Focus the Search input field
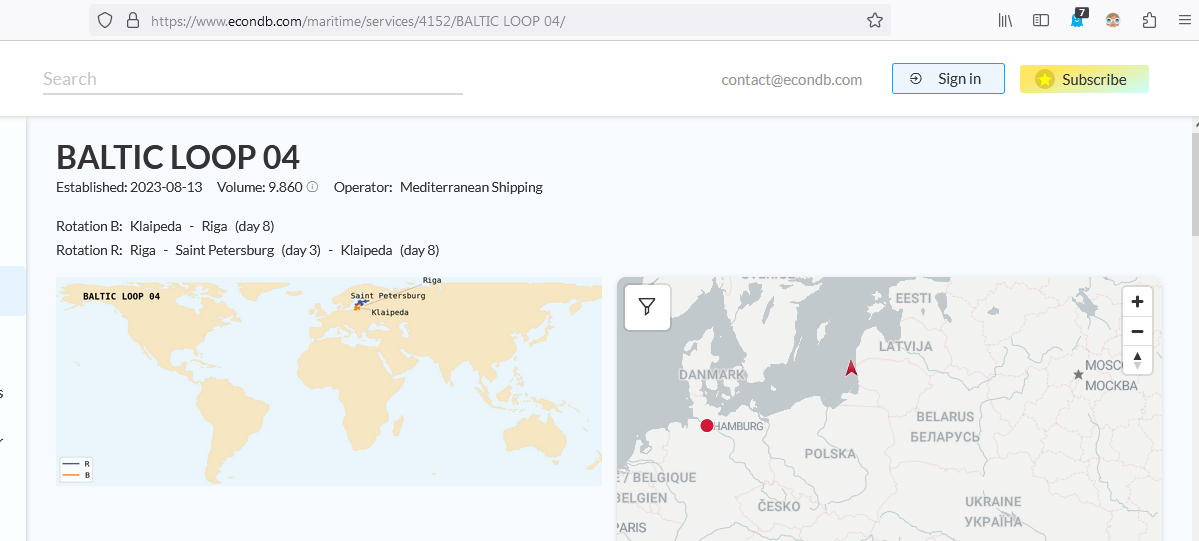This screenshot has height=541, width=1199. click(x=252, y=79)
